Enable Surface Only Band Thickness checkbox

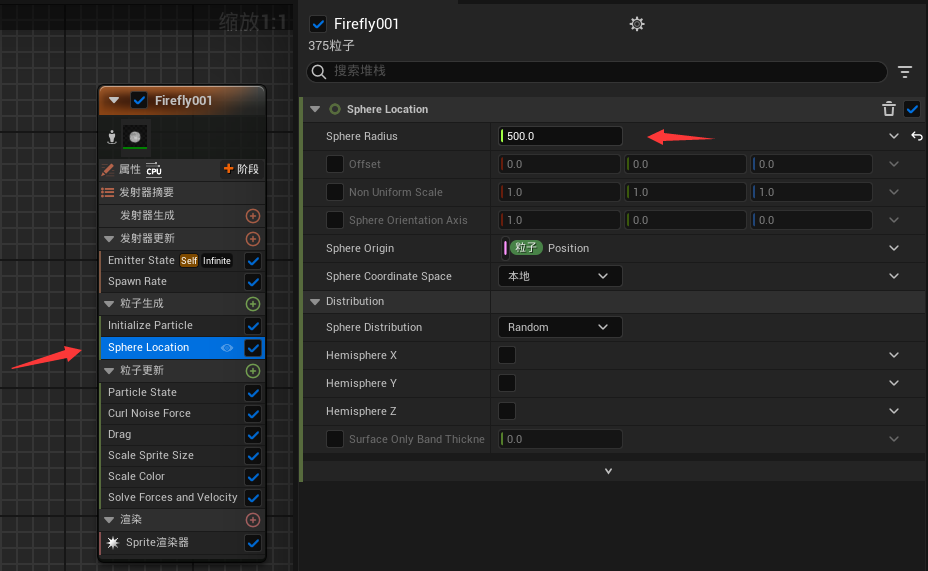coord(335,439)
